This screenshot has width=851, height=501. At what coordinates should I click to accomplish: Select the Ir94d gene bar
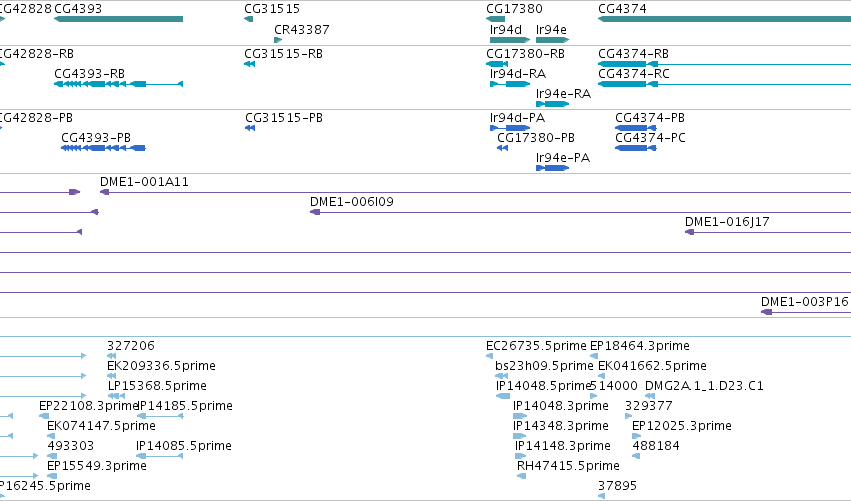click(510, 40)
